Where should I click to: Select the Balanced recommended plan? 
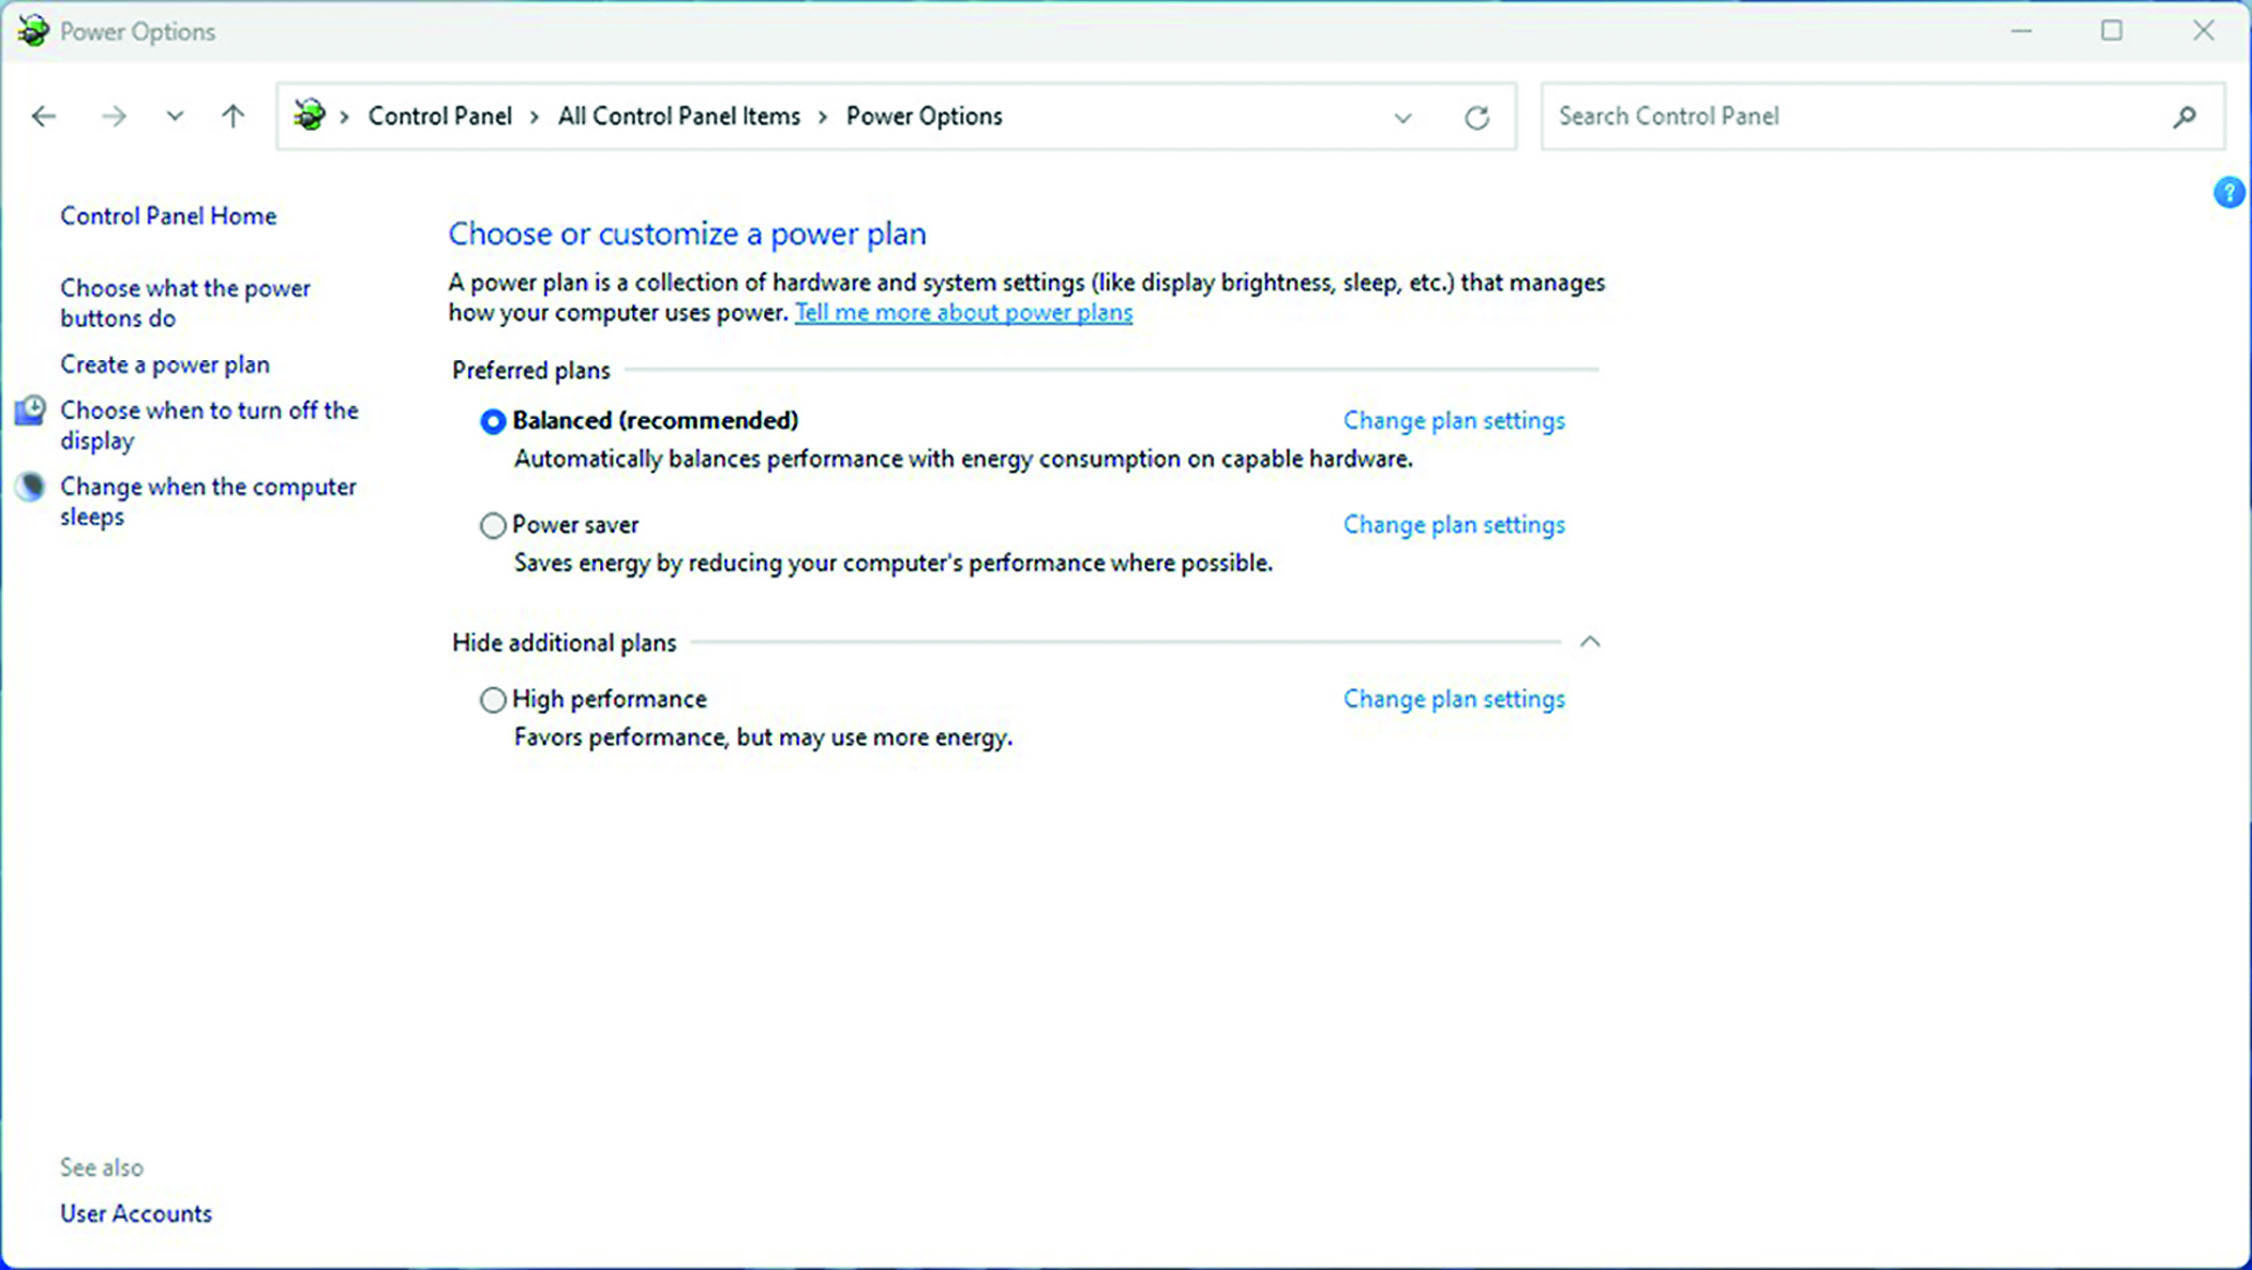(x=492, y=422)
